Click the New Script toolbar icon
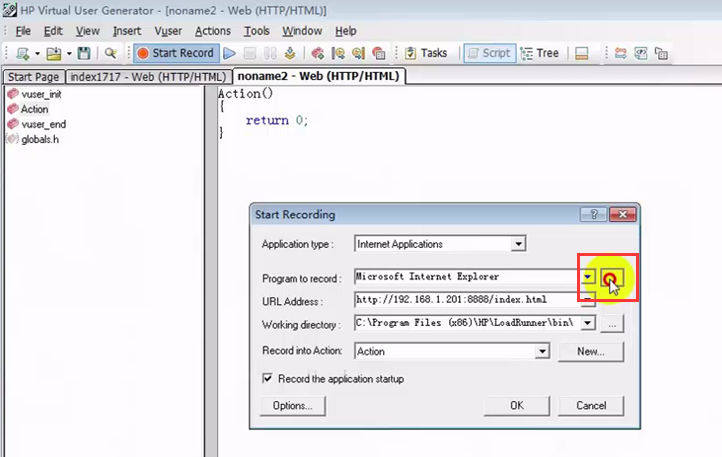This screenshot has width=722, height=457. 23,53
